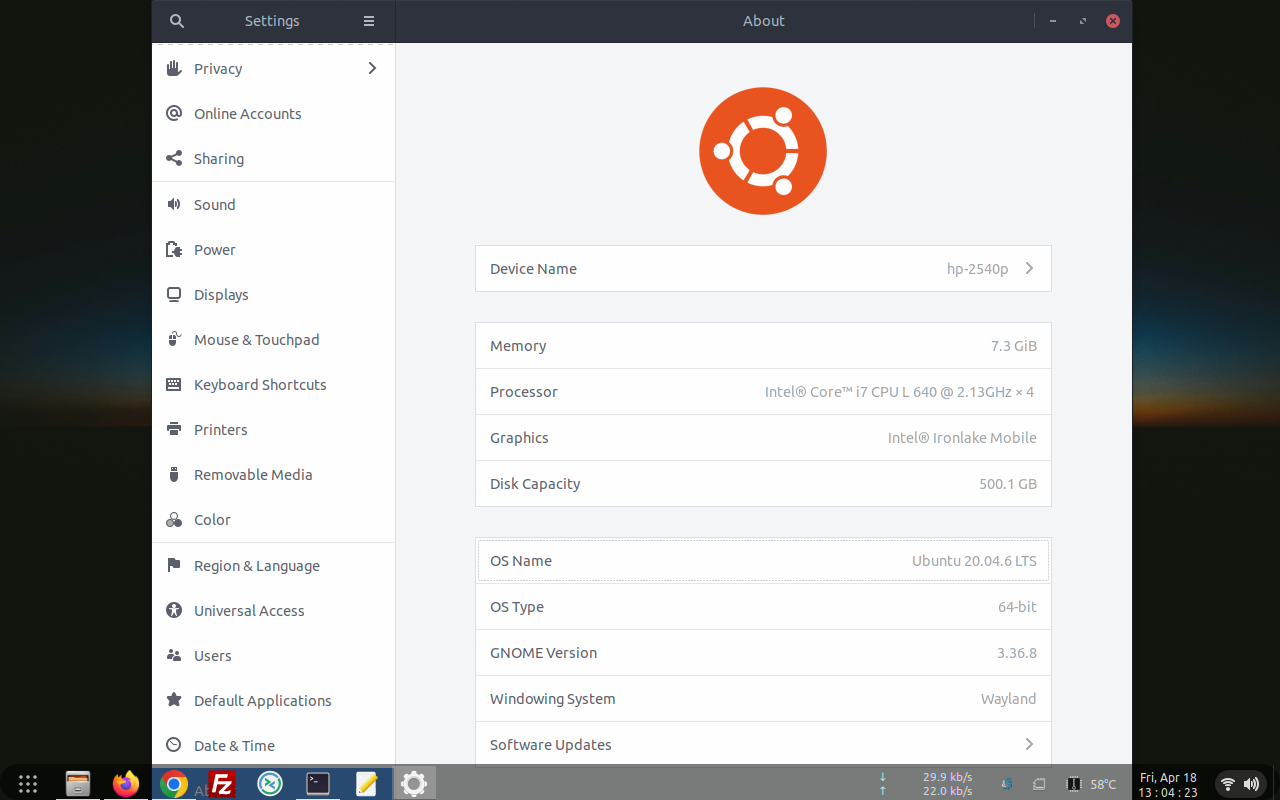
Task: Switch to Region & Language panel
Action: coord(273,565)
